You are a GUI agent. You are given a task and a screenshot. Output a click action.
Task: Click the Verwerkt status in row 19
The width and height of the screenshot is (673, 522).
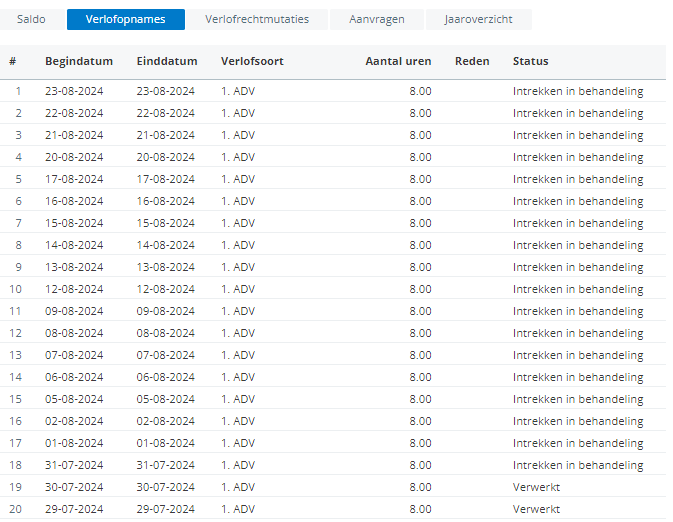tap(537, 487)
